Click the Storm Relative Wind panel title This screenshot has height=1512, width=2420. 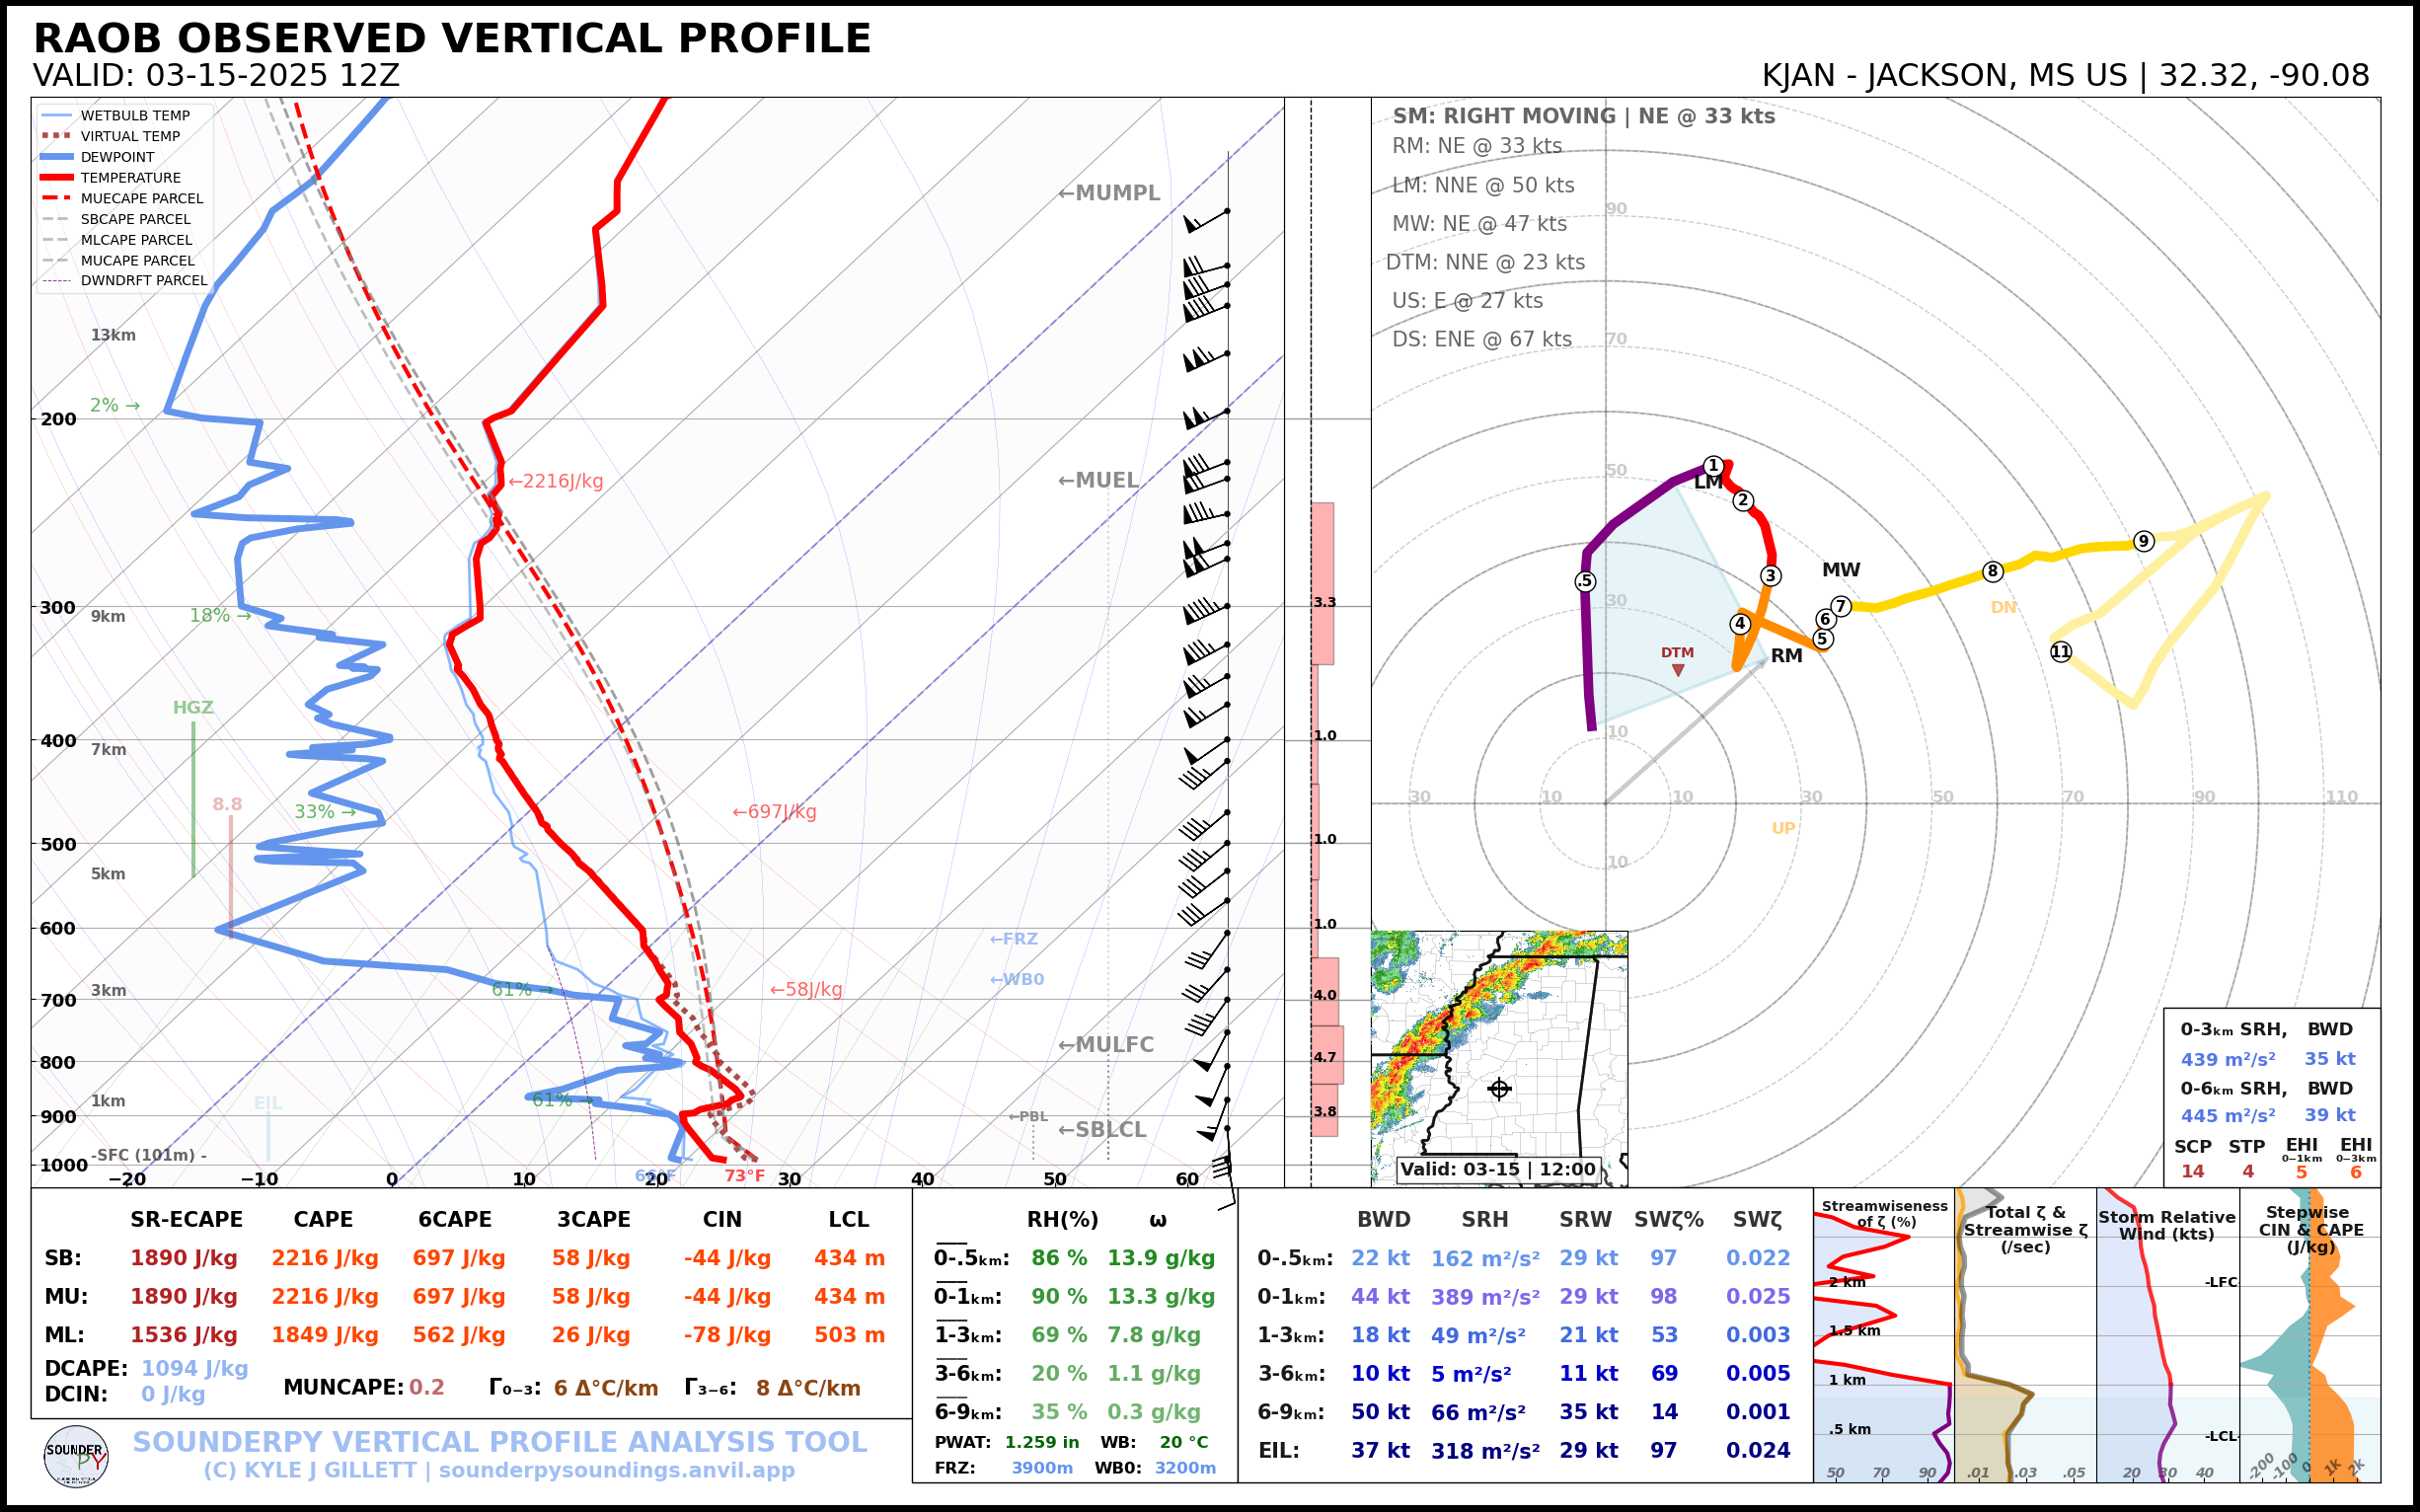(2166, 1225)
